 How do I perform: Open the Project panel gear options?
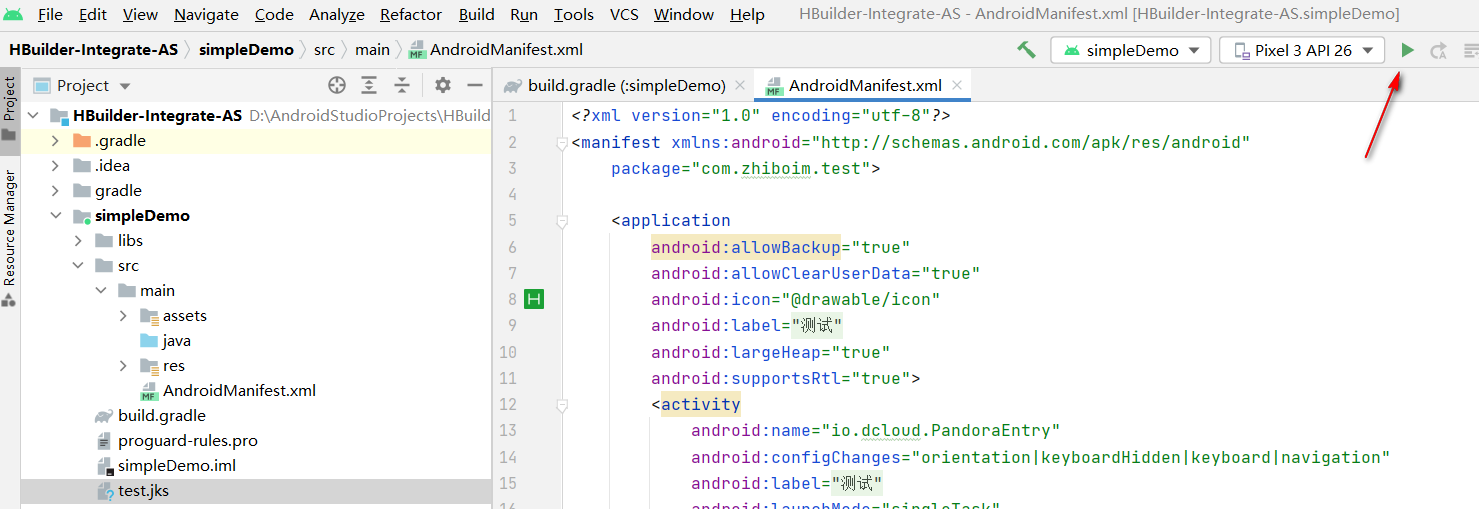[x=443, y=85]
